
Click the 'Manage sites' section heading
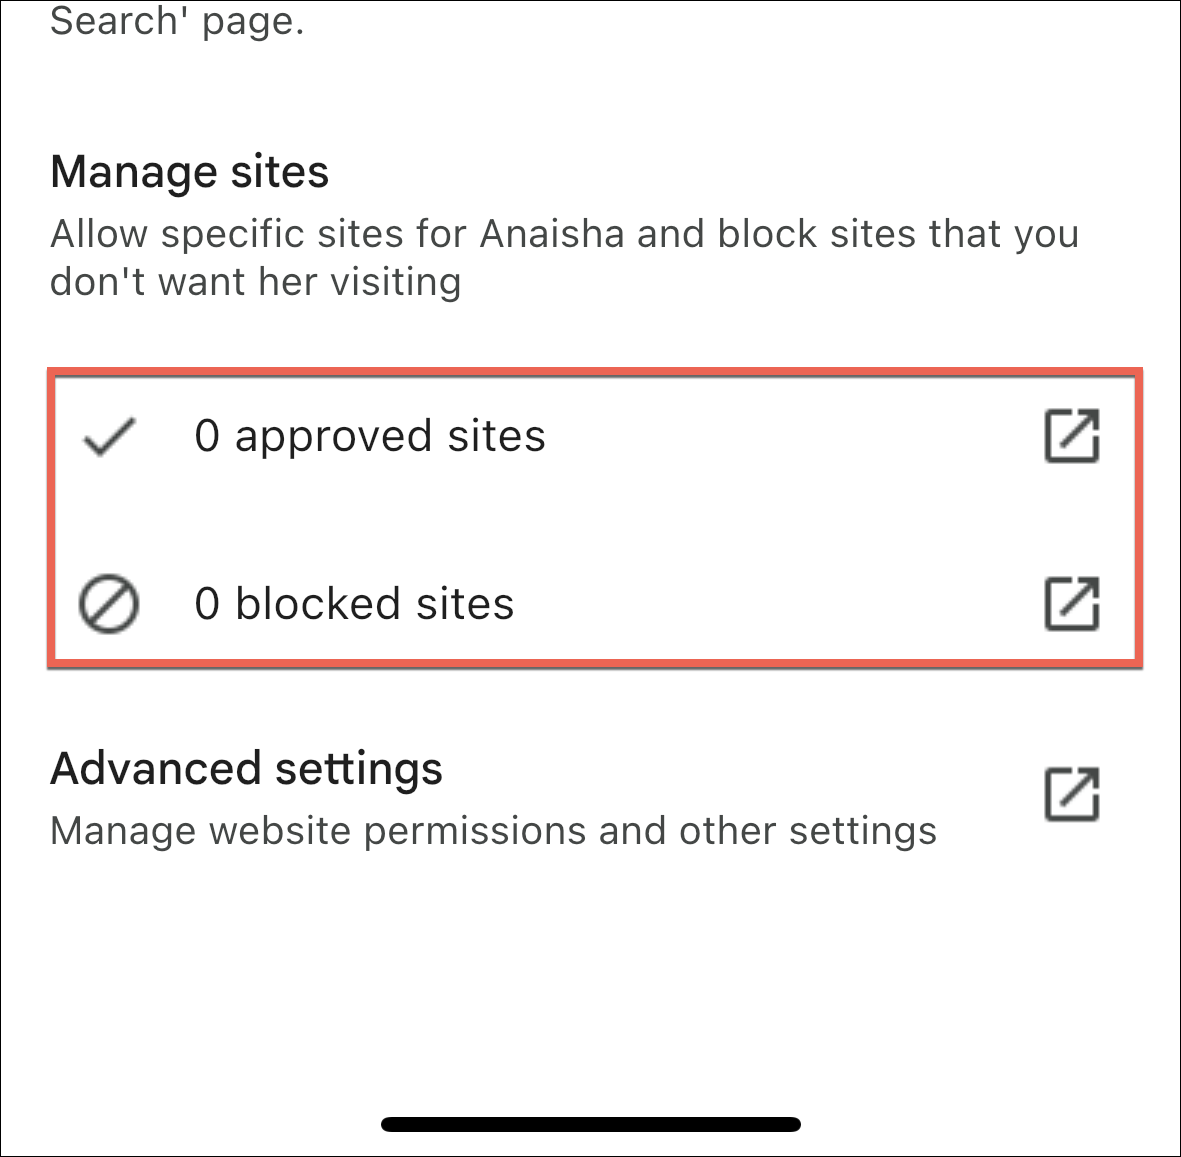pos(189,172)
